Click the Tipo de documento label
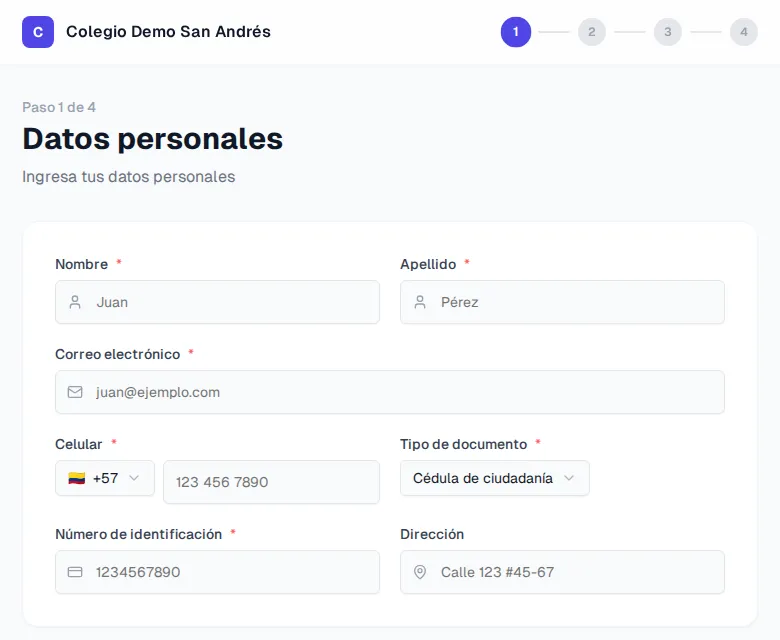Viewport: 780px width, 640px height. pos(464,444)
